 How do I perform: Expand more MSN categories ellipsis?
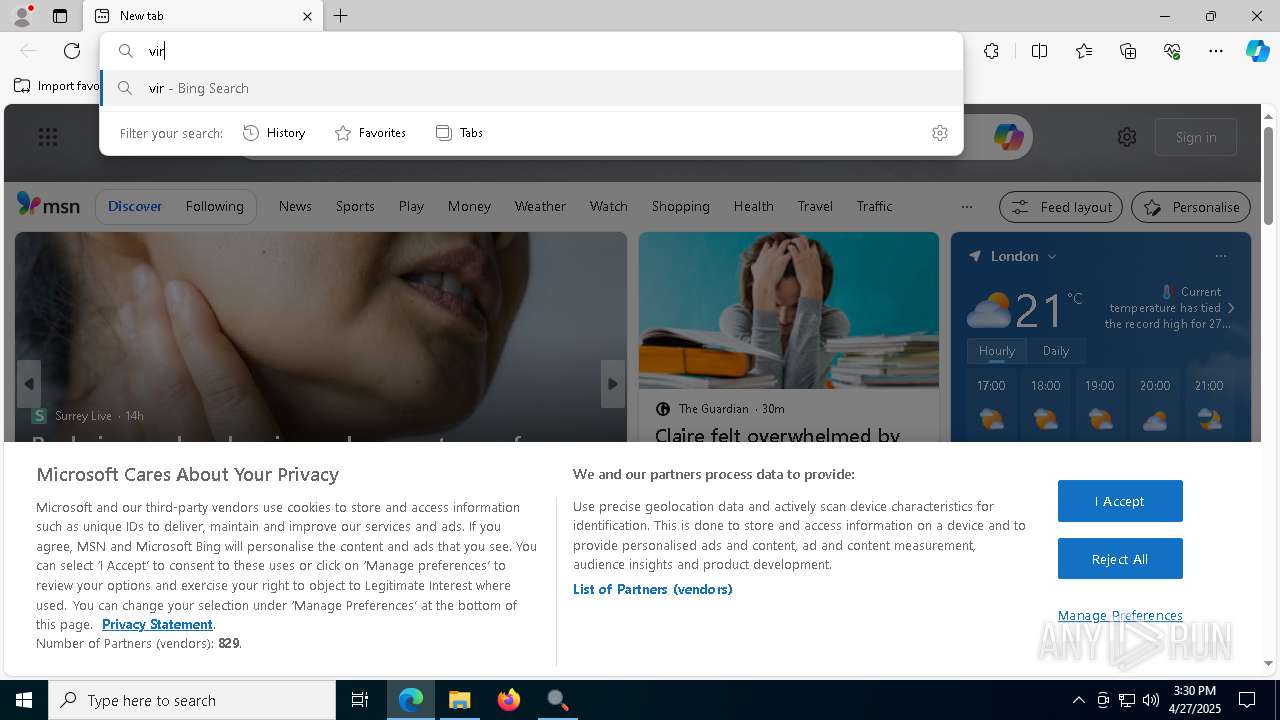pyautogui.click(x=966, y=207)
